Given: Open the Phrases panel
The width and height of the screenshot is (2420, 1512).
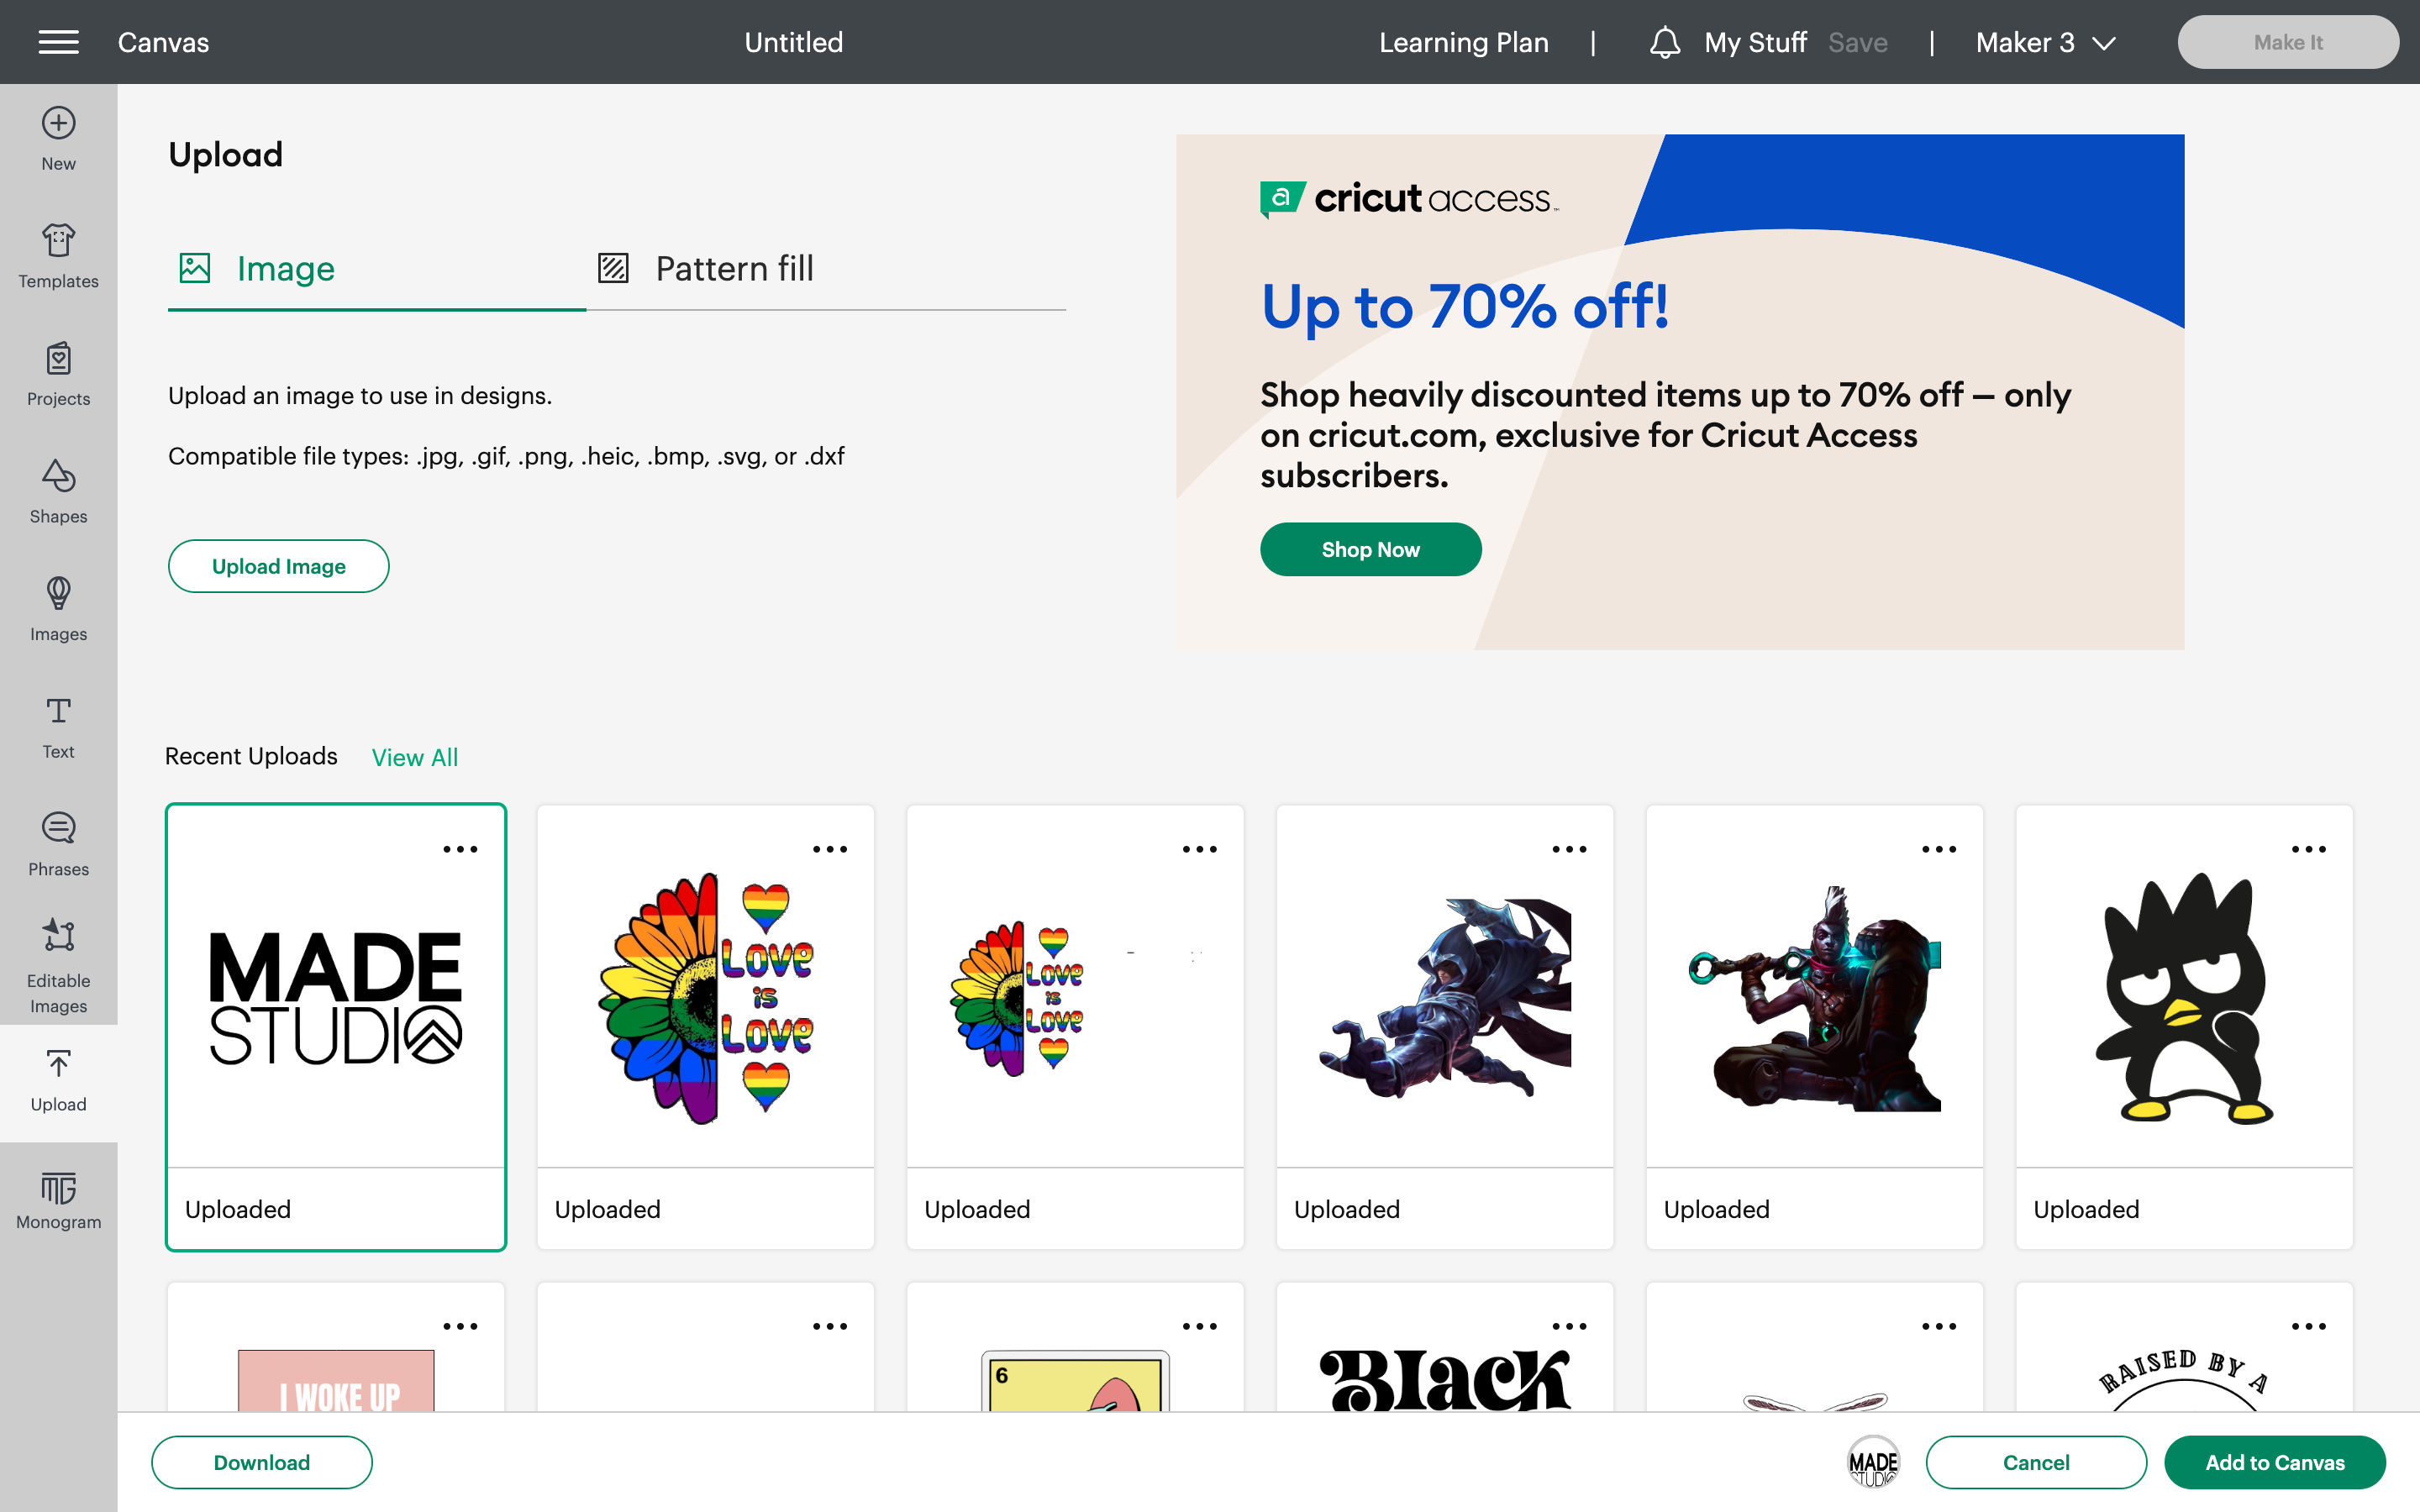Looking at the screenshot, I should point(58,844).
